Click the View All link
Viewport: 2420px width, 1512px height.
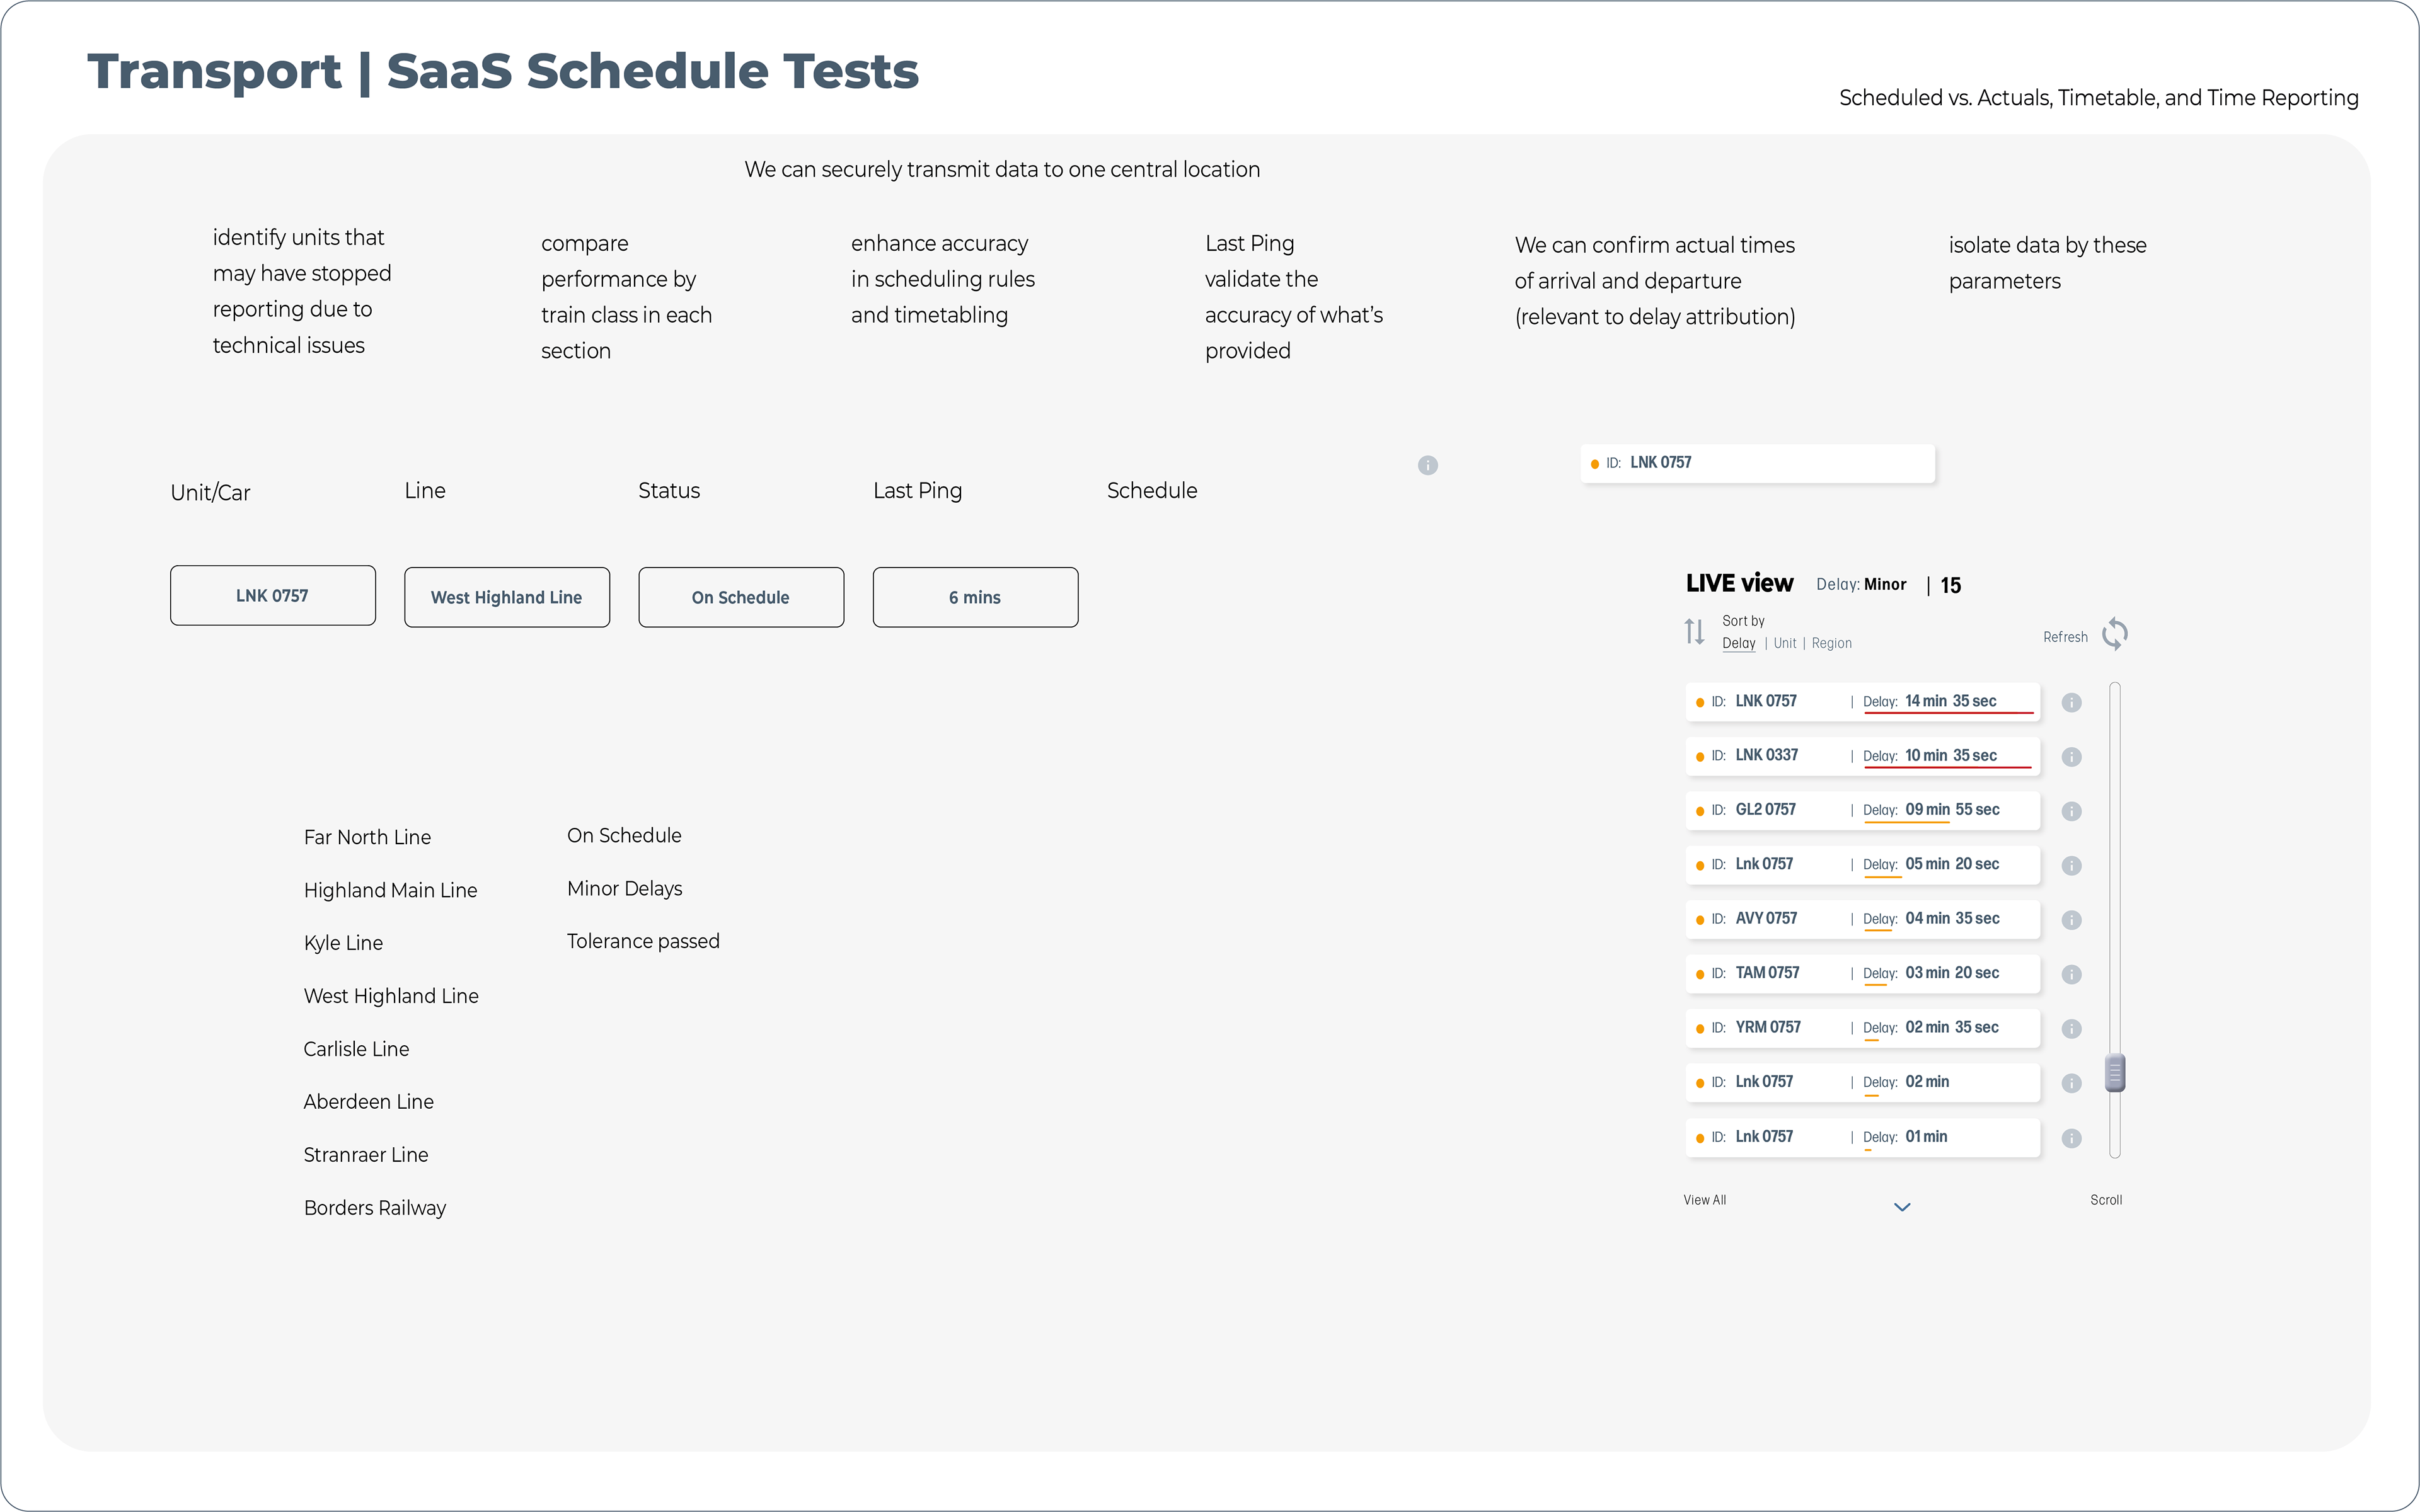1704,1200
